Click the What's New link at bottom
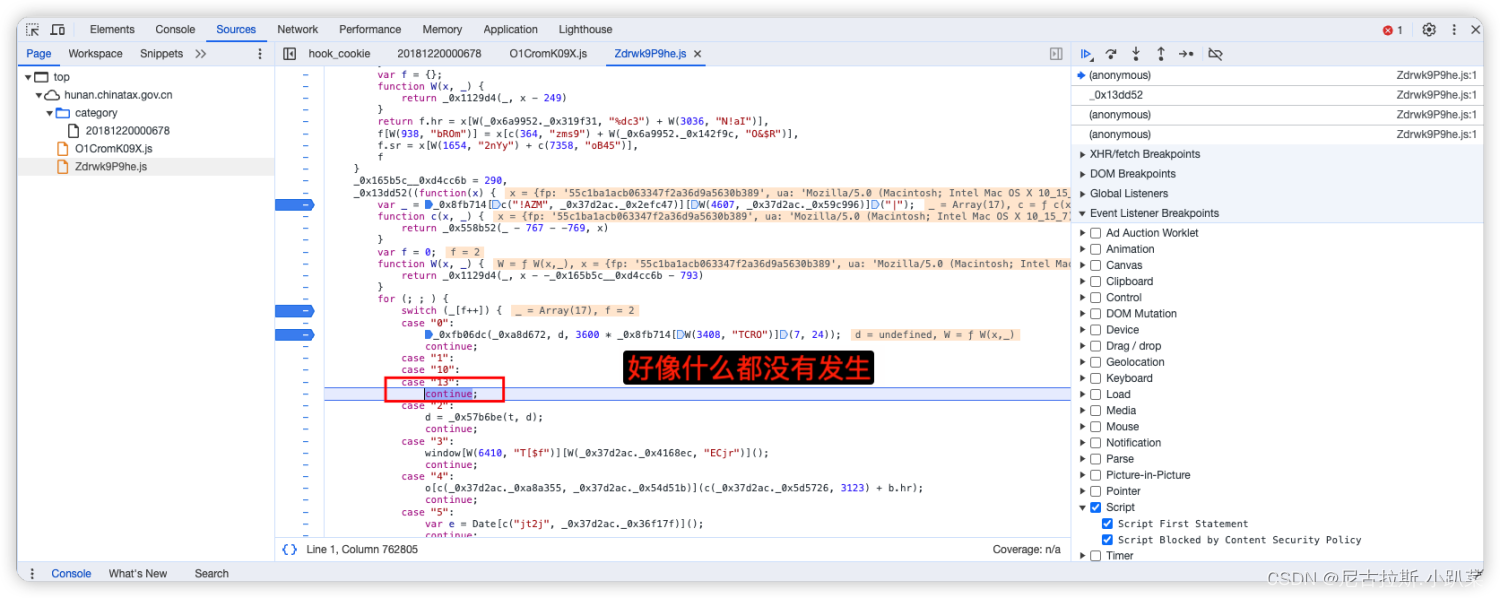 pos(137,573)
